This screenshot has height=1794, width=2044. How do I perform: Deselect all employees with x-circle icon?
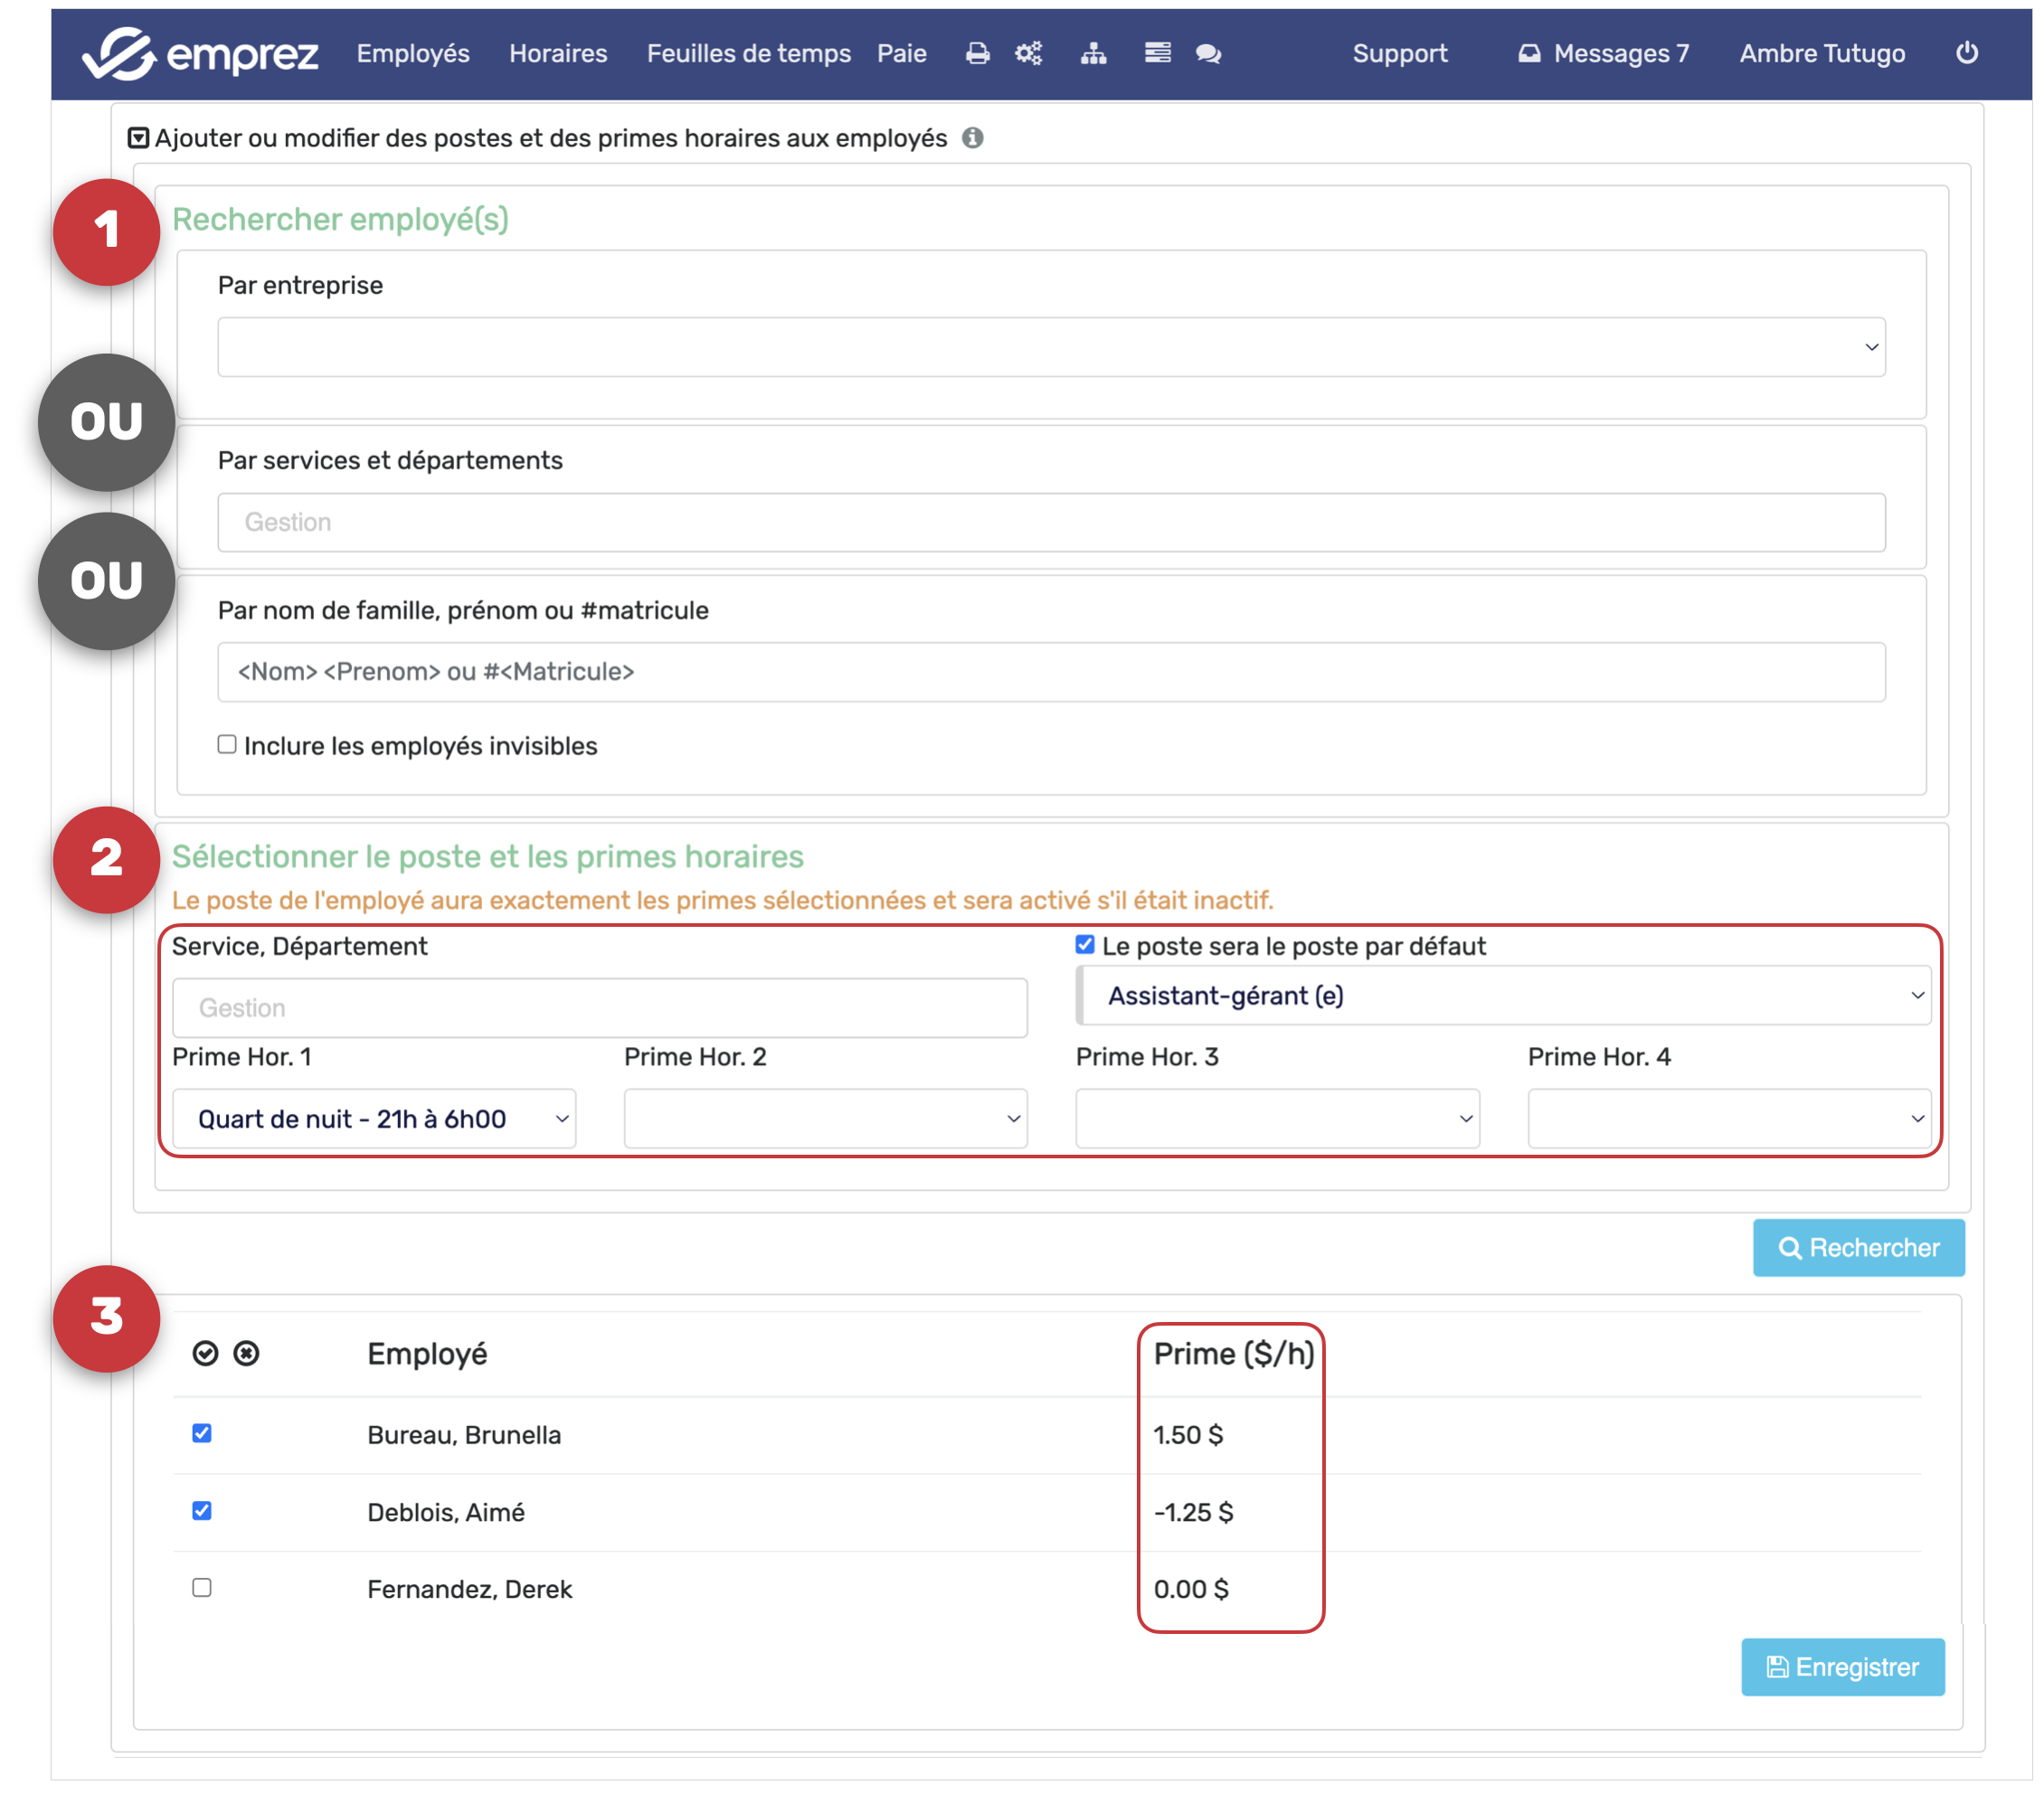pyautogui.click(x=246, y=1353)
